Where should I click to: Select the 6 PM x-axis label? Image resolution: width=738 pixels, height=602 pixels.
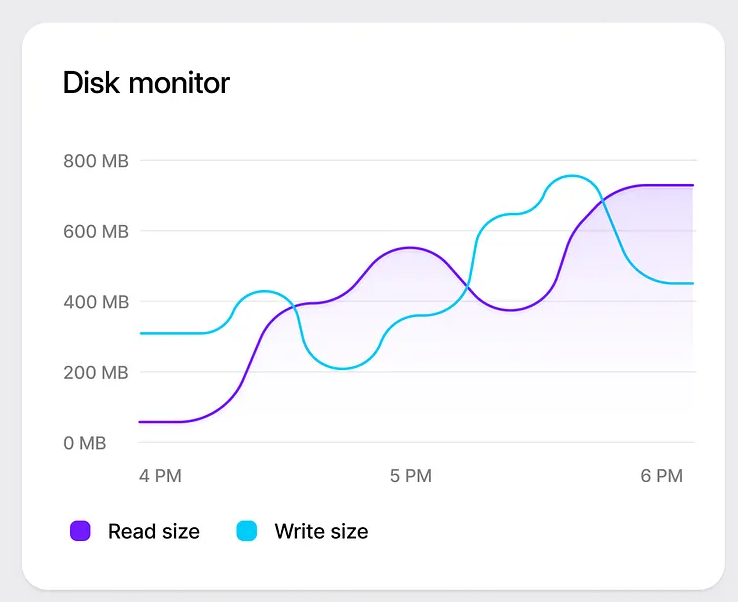[661, 476]
